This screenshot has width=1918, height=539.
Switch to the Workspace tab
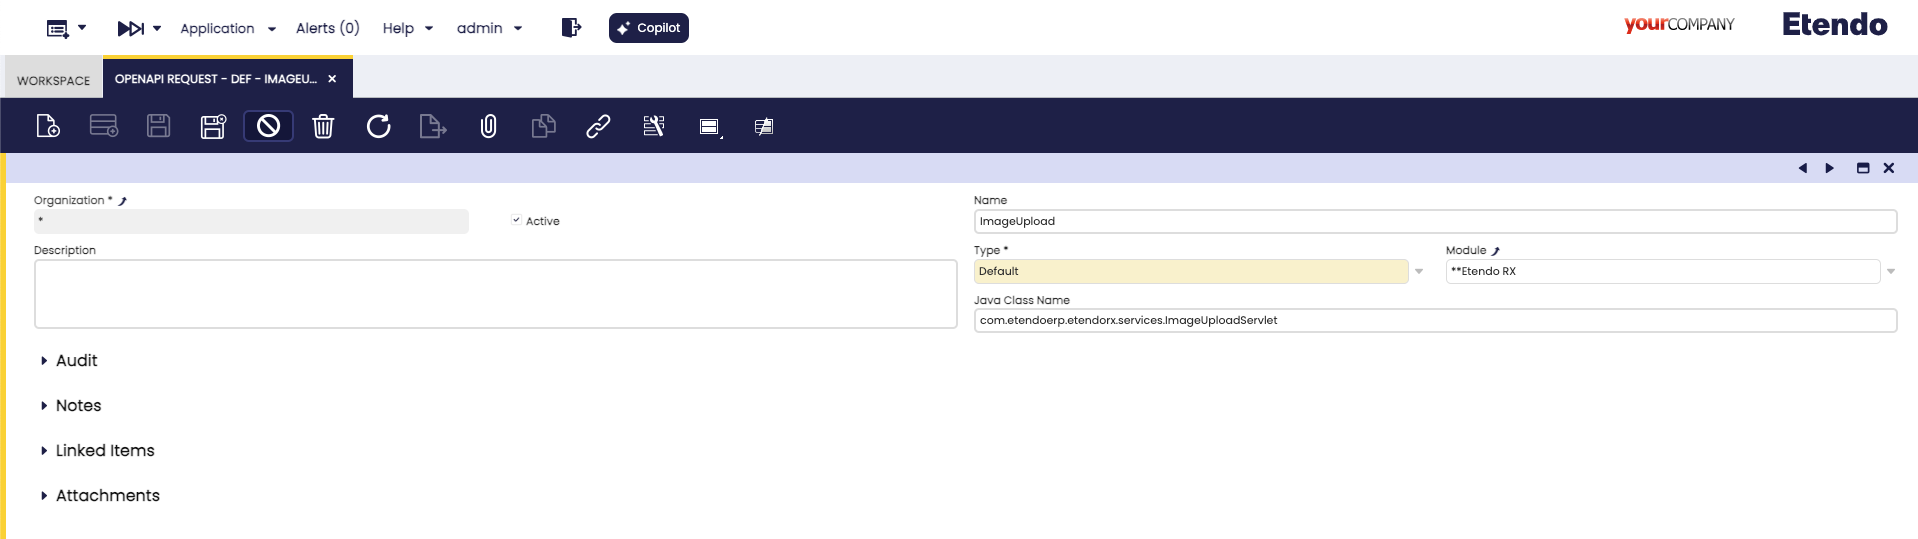[54, 80]
